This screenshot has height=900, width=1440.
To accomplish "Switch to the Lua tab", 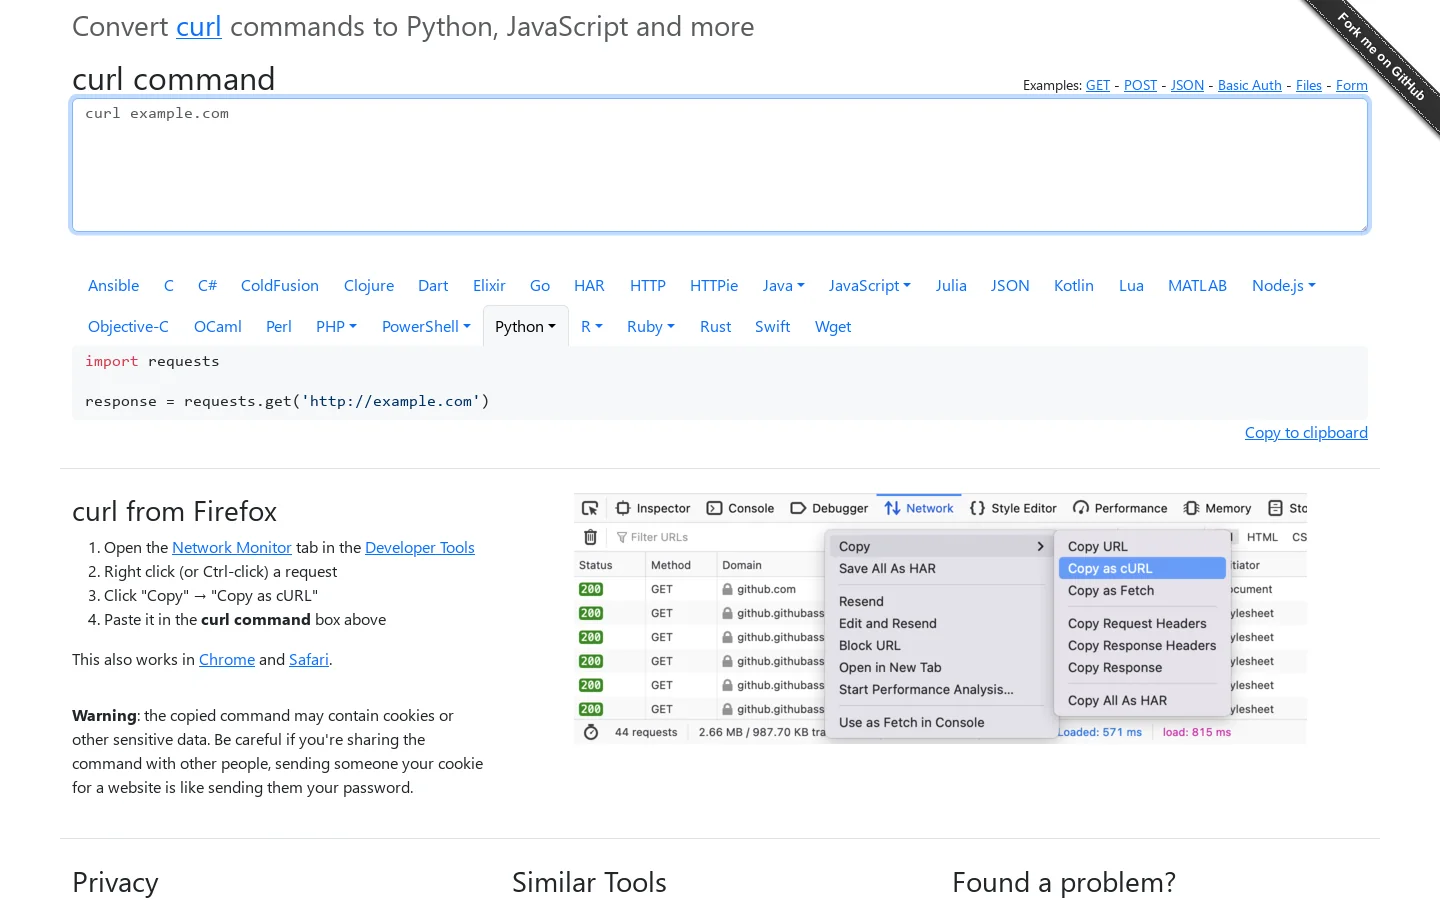I will coord(1131,286).
